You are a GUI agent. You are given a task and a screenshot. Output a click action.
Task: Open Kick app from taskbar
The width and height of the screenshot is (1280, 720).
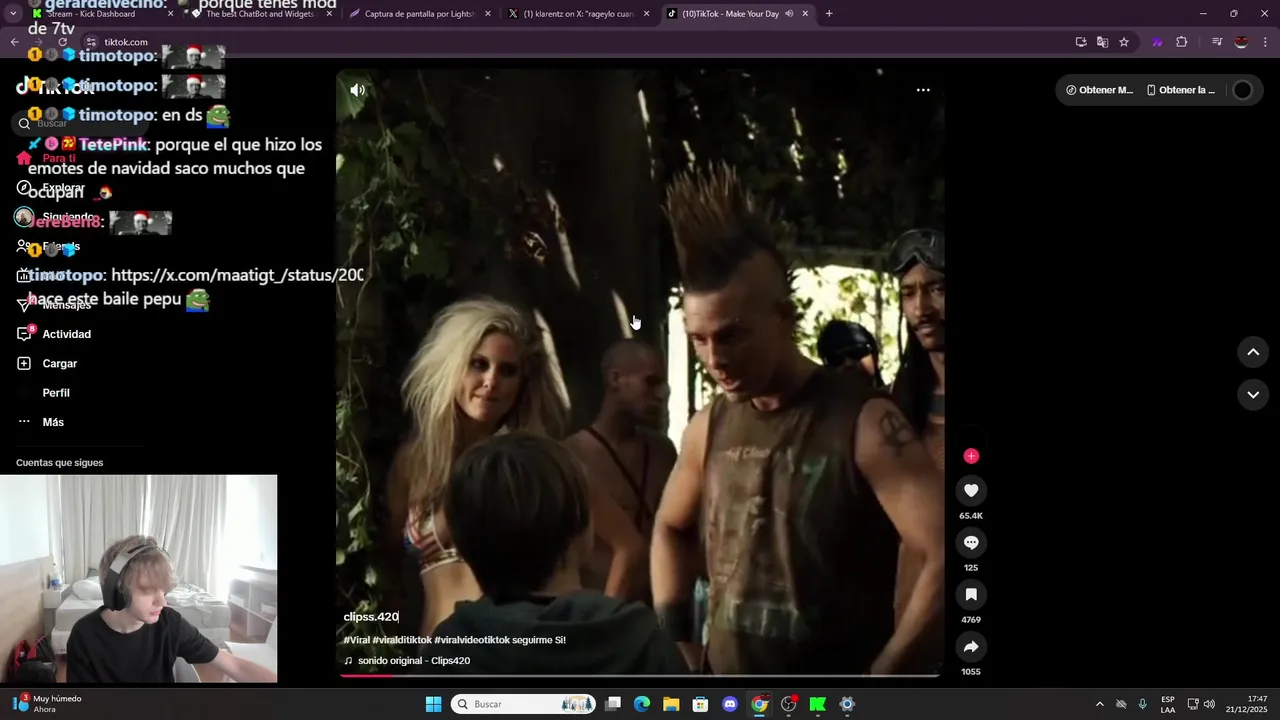tap(818, 704)
